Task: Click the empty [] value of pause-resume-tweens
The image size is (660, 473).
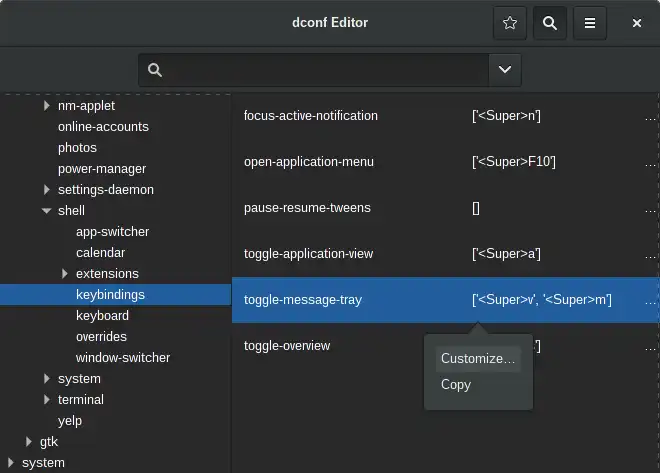Action: [476, 208]
